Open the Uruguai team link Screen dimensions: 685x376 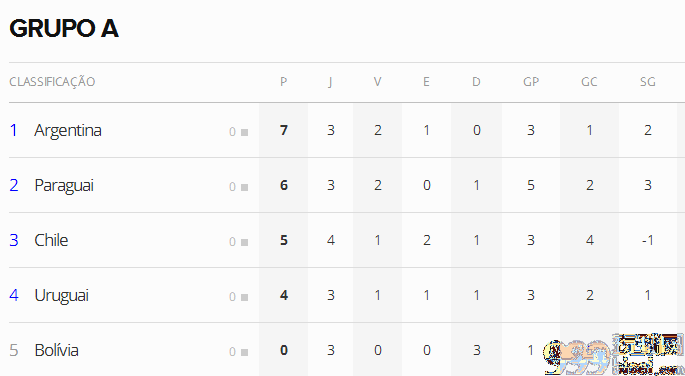pos(62,296)
